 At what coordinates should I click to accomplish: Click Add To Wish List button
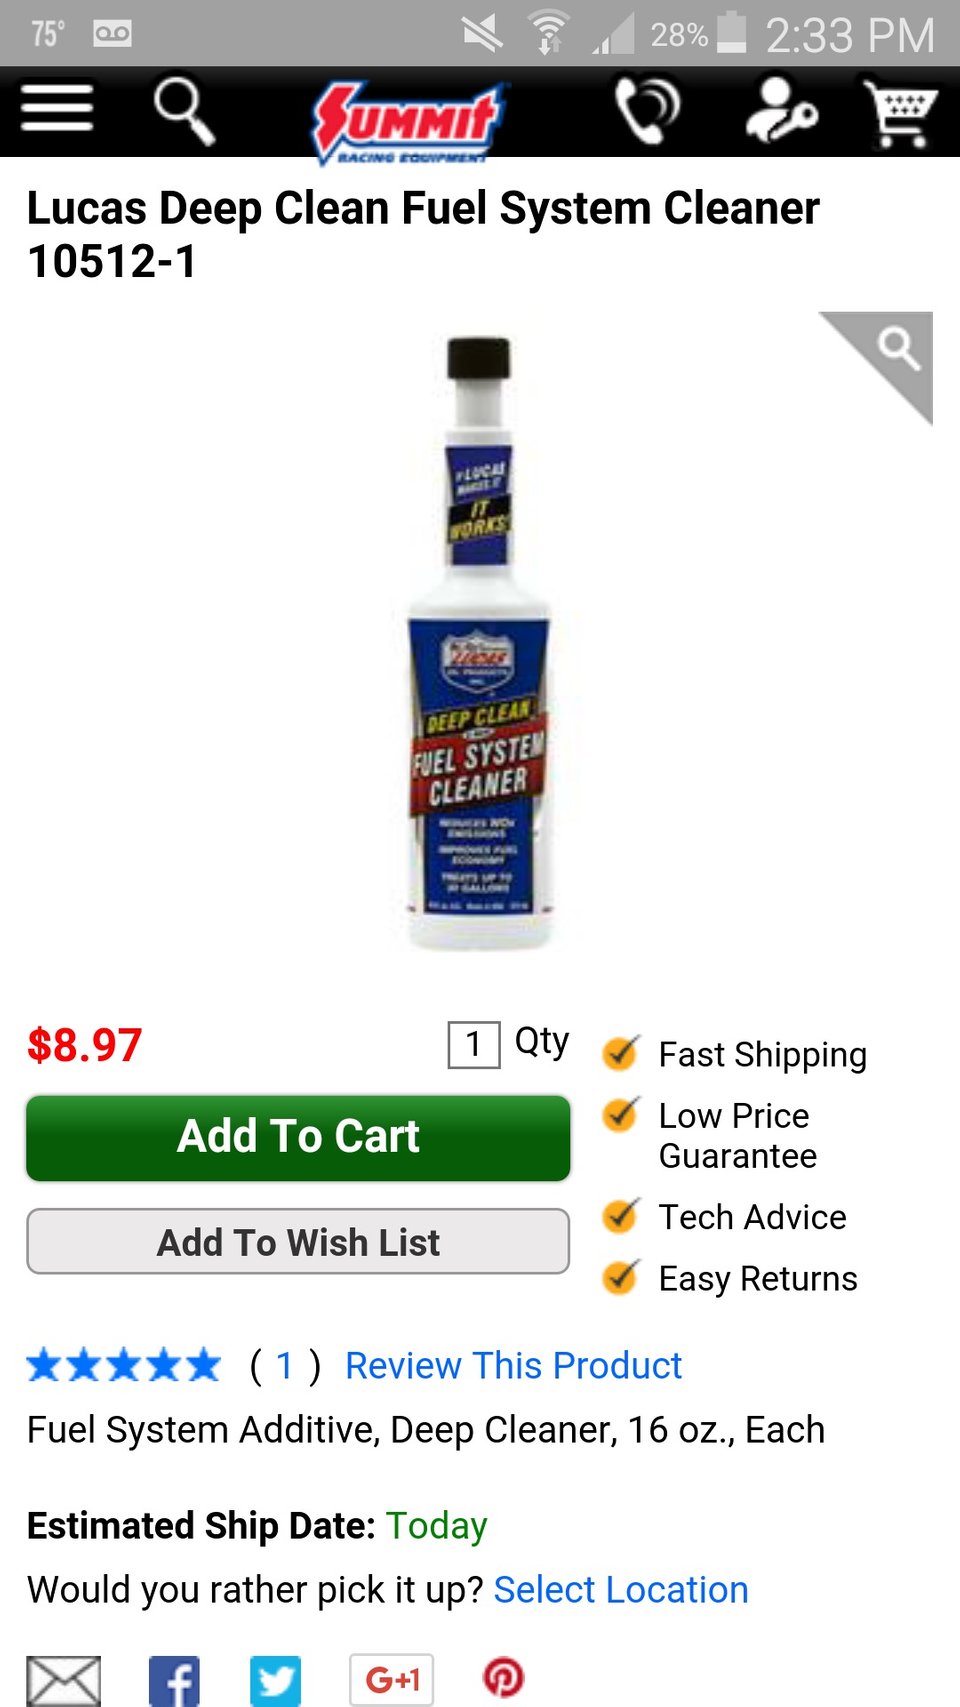pos(298,1242)
